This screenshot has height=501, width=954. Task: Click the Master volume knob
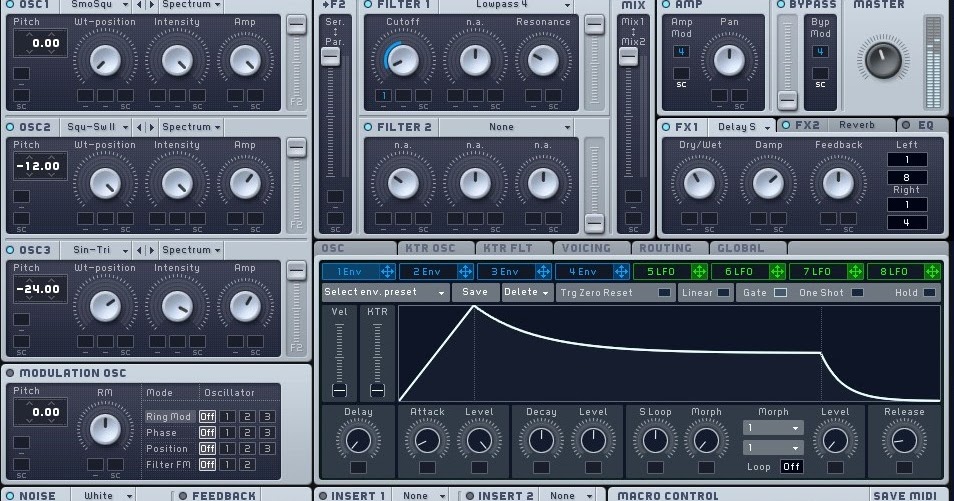click(883, 60)
